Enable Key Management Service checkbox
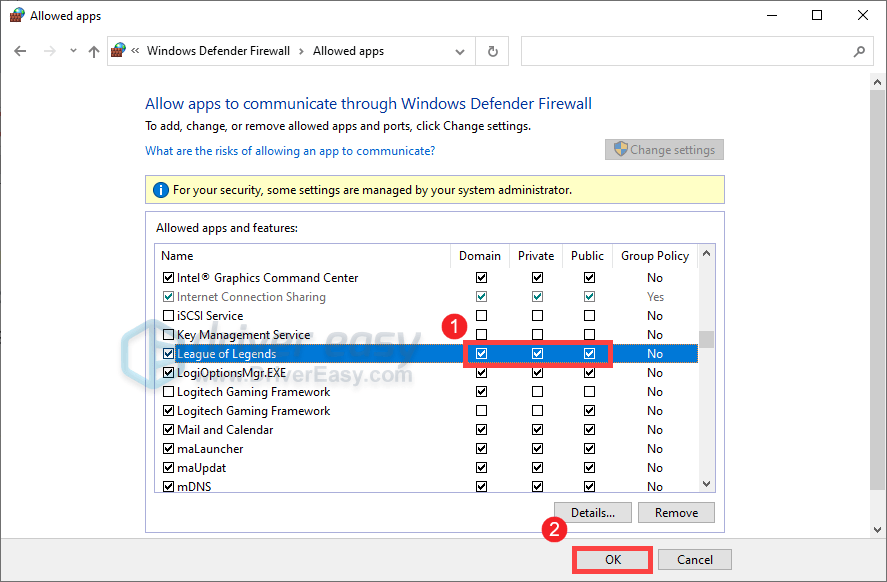The image size is (887, 582). pyautogui.click(x=168, y=335)
